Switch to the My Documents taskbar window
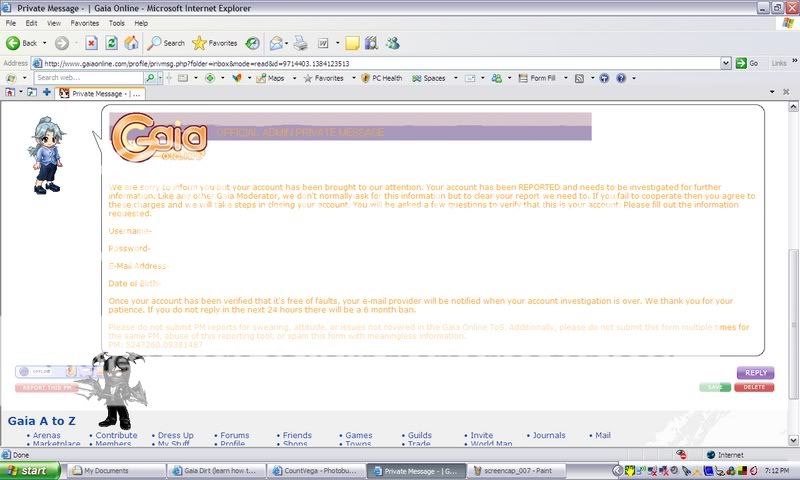This screenshot has height=480, width=800. click(117, 471)
